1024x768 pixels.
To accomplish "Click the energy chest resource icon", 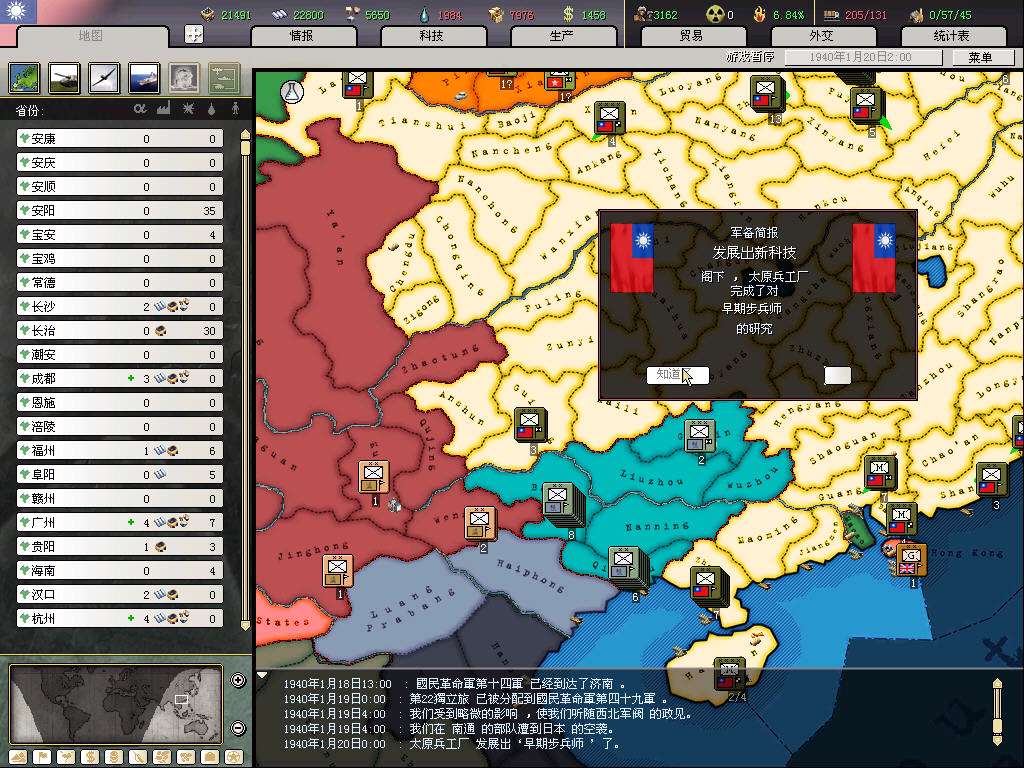I will [x=208, y=14].
